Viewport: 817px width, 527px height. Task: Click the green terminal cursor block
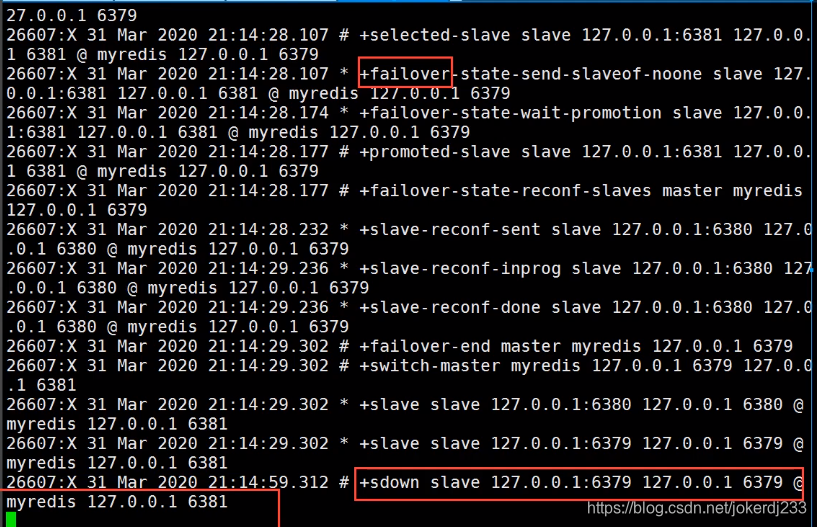(x=11, y=519)
